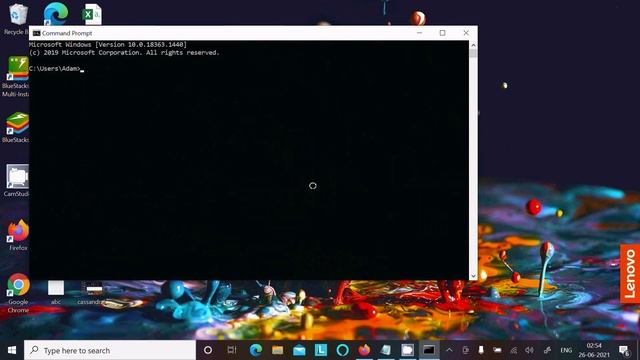Open the notepad-like app on taskbar
The width and height of the screenshot is (640, 360).
pos(386,350)
